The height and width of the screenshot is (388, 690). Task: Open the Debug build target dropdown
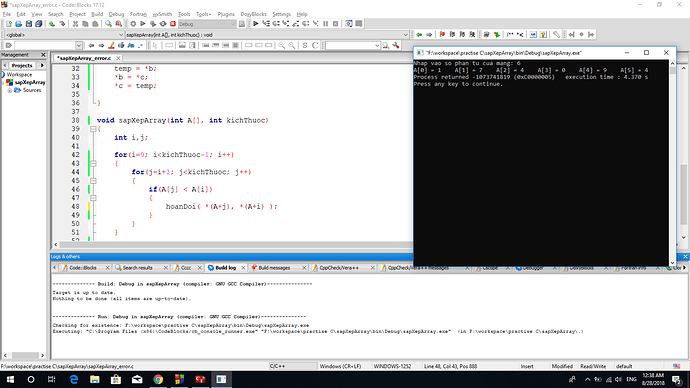click(207, 24)
